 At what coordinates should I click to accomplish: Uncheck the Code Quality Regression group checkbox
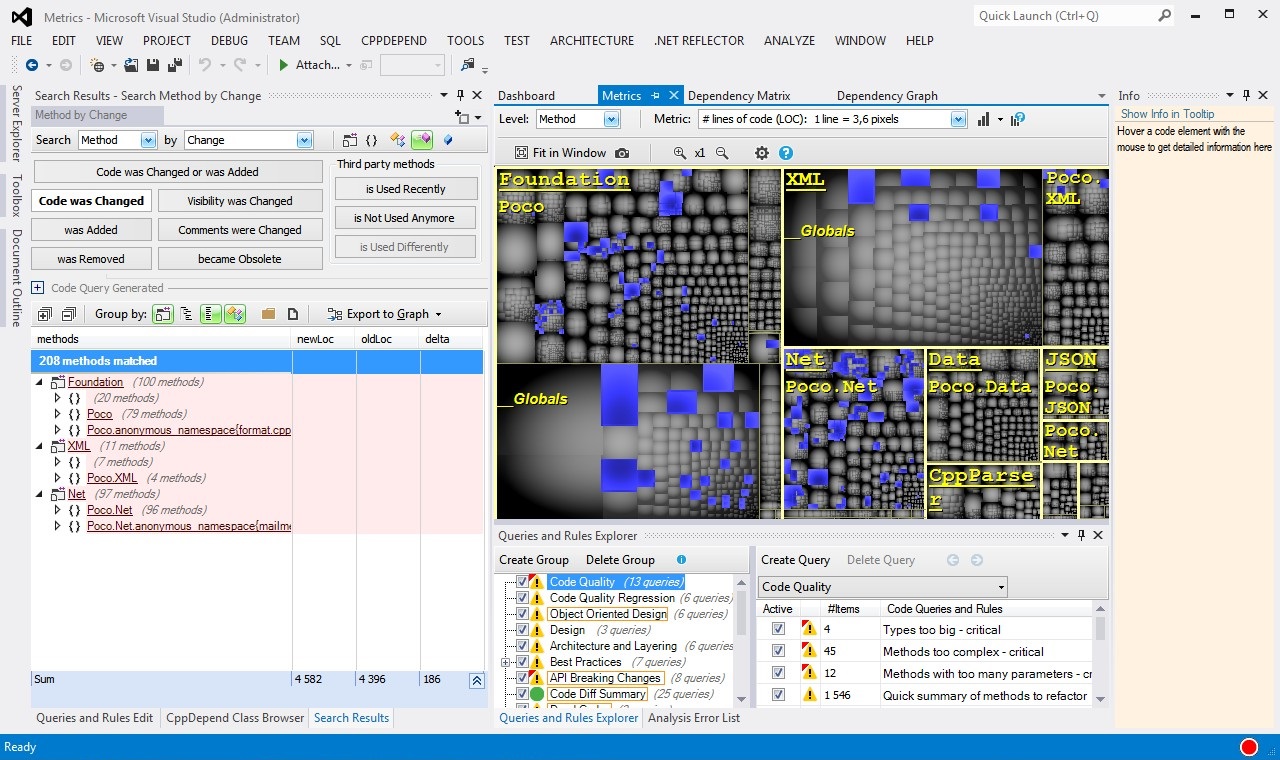[x=522, y=598]
